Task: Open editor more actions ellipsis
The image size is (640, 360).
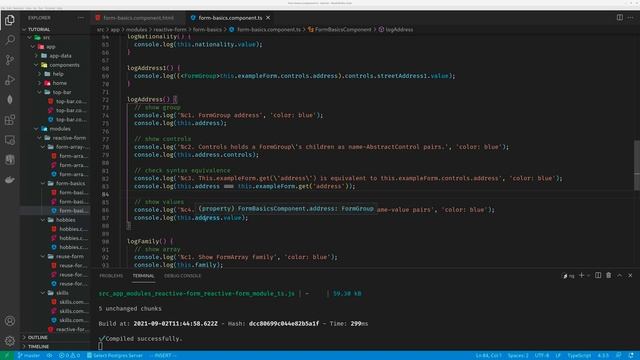Action: (x=631, y=18)
